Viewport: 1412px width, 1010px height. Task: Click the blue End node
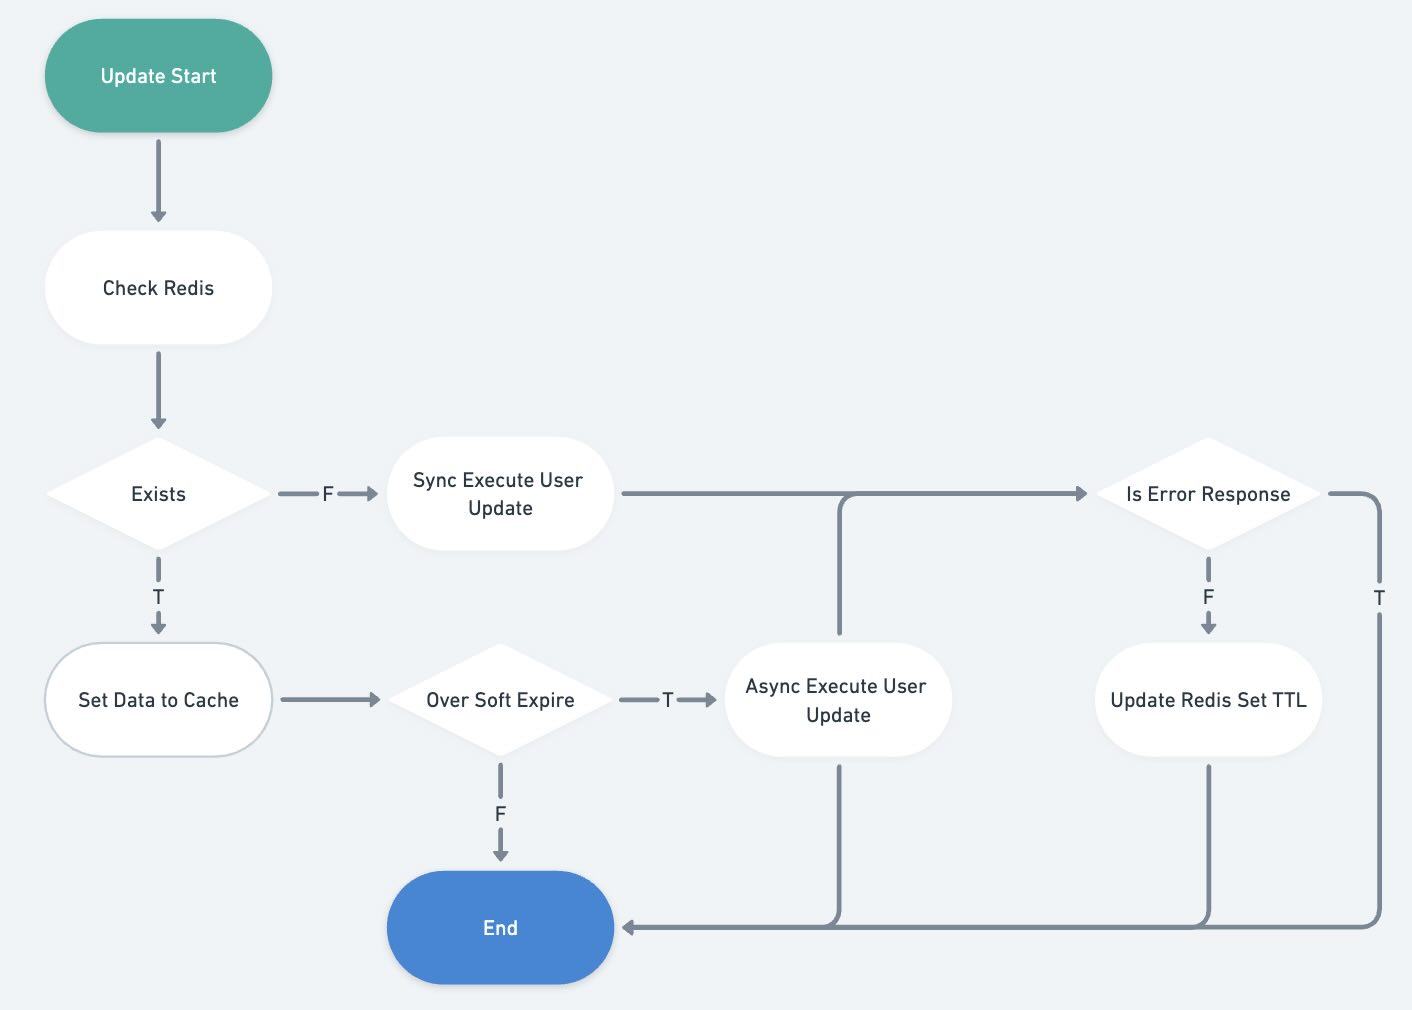click(x=500, y=928)
